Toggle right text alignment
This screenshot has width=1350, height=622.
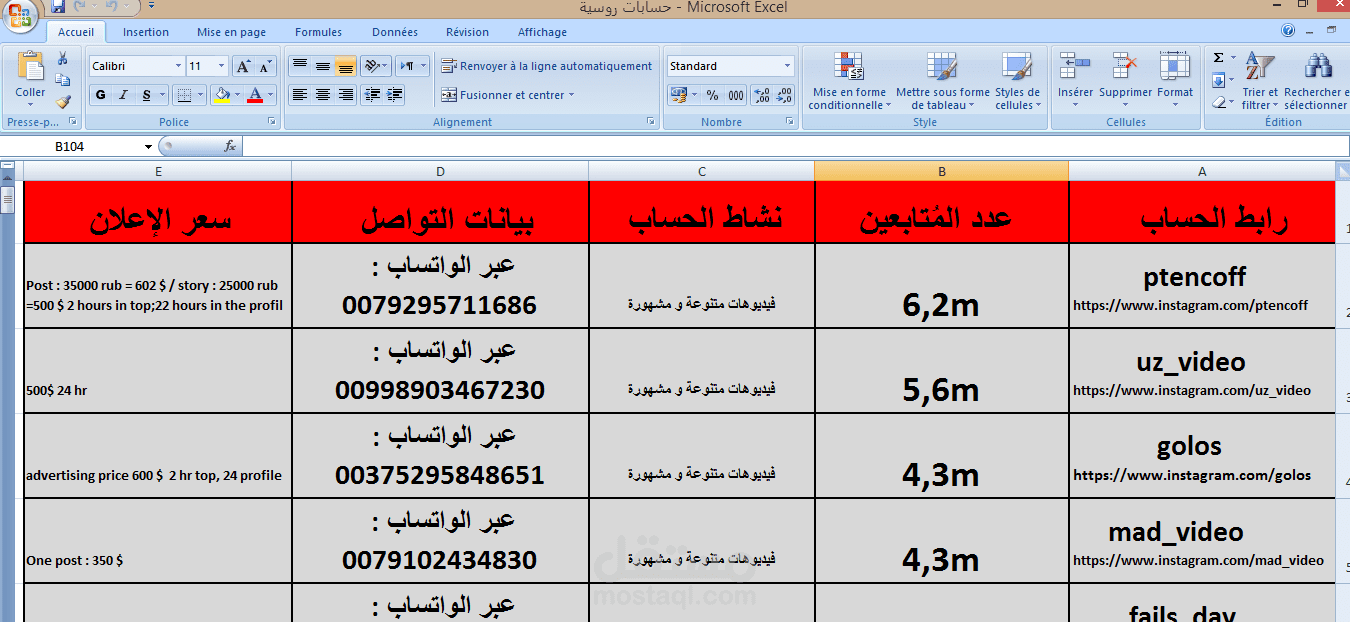click(346, 95)
